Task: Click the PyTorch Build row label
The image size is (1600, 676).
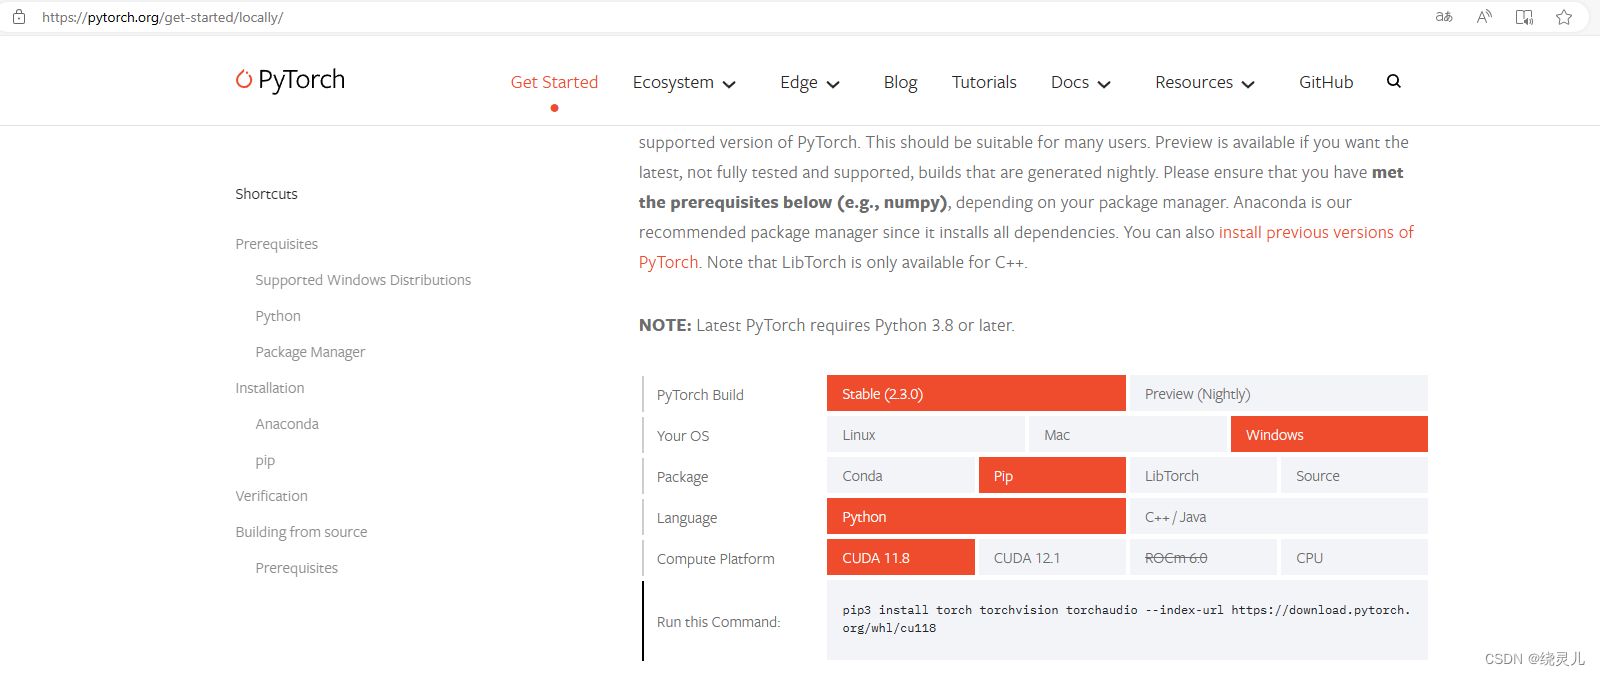Action: [x=700, y=395]
